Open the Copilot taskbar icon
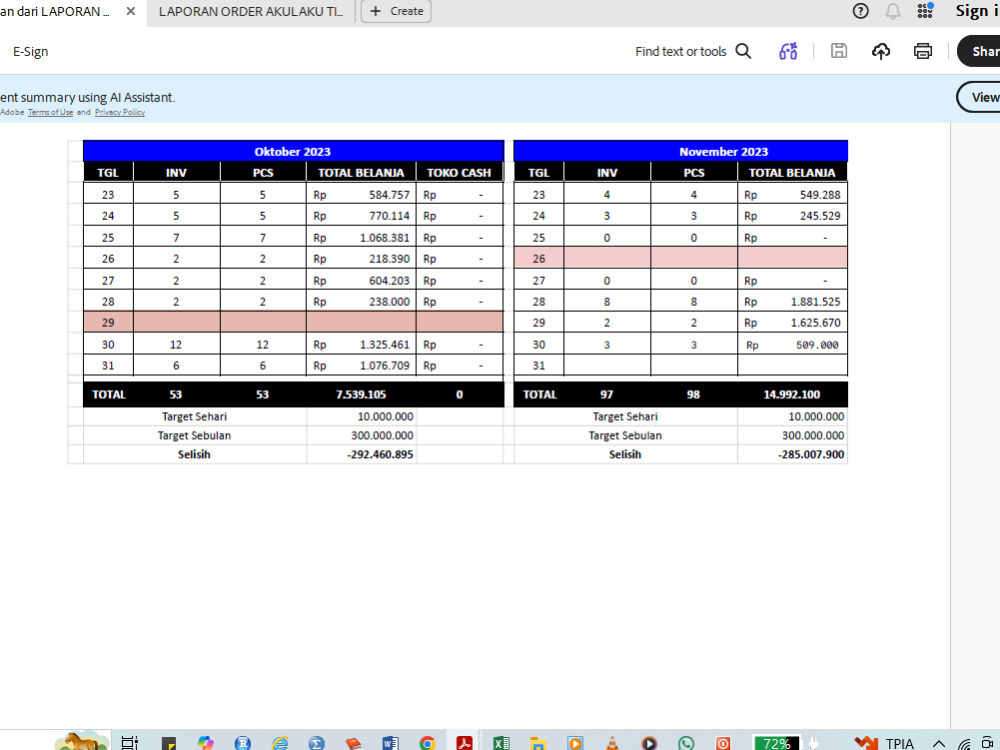This screenshot has height=750, width=1000. pyautogui.click(x=205, y=743)
